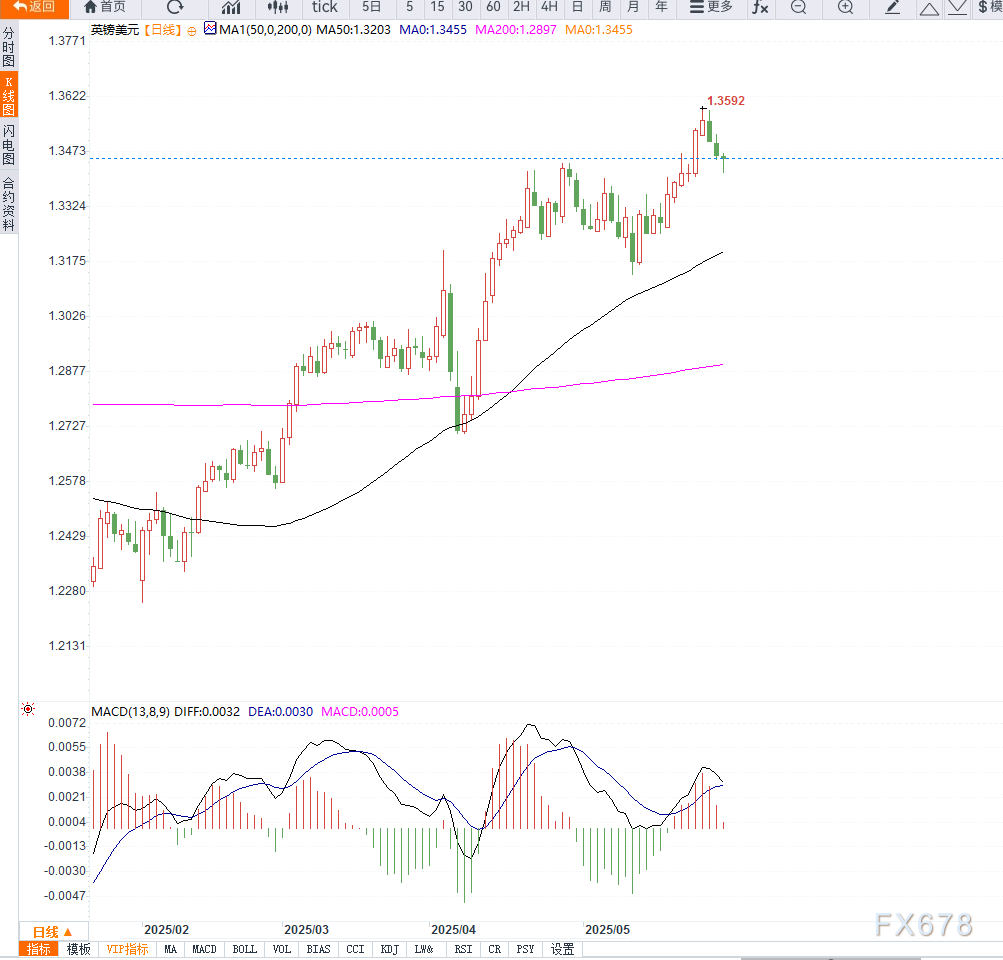The width and height of the screenshot is (1003, 960).
Task: Open the fx formula function icon
Action: click(x=760, y=8)
